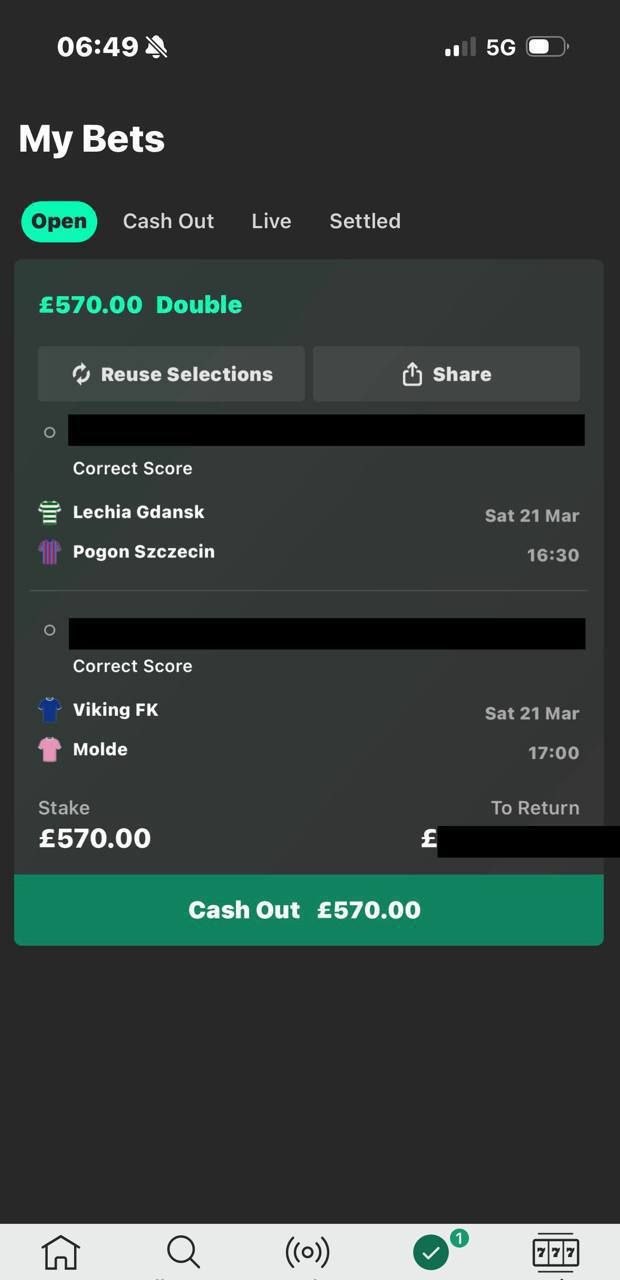This screenshot has height=1280, width=620.
Task: Tap the Lechia Gdansk kit icon
Action: coord(50,512)
